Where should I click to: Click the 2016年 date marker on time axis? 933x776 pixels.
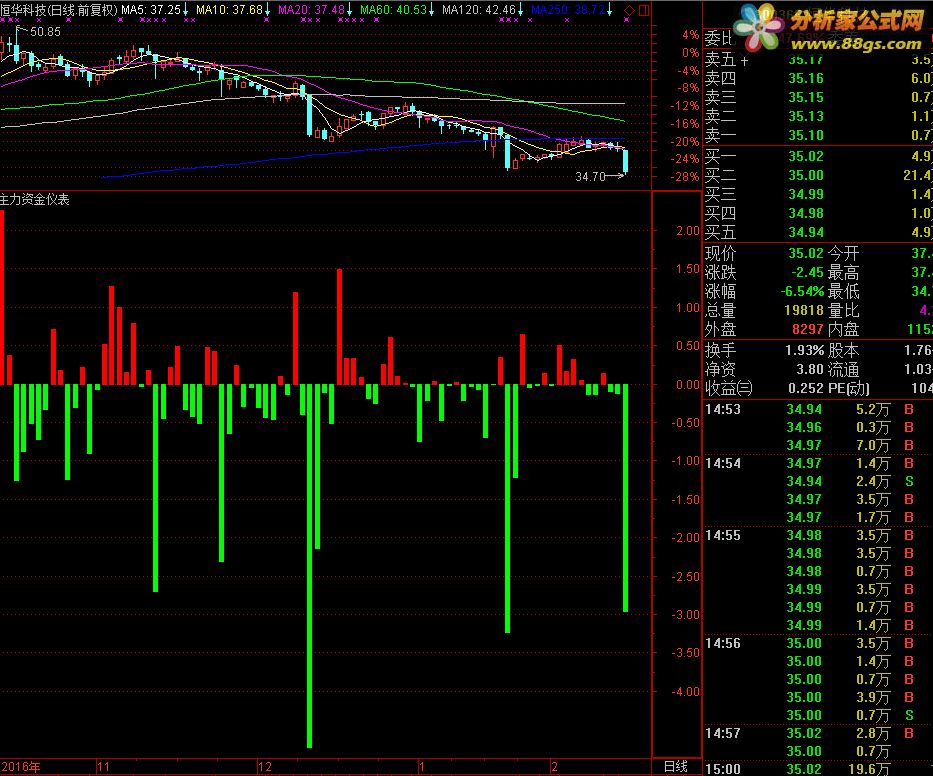coord(21,766)
